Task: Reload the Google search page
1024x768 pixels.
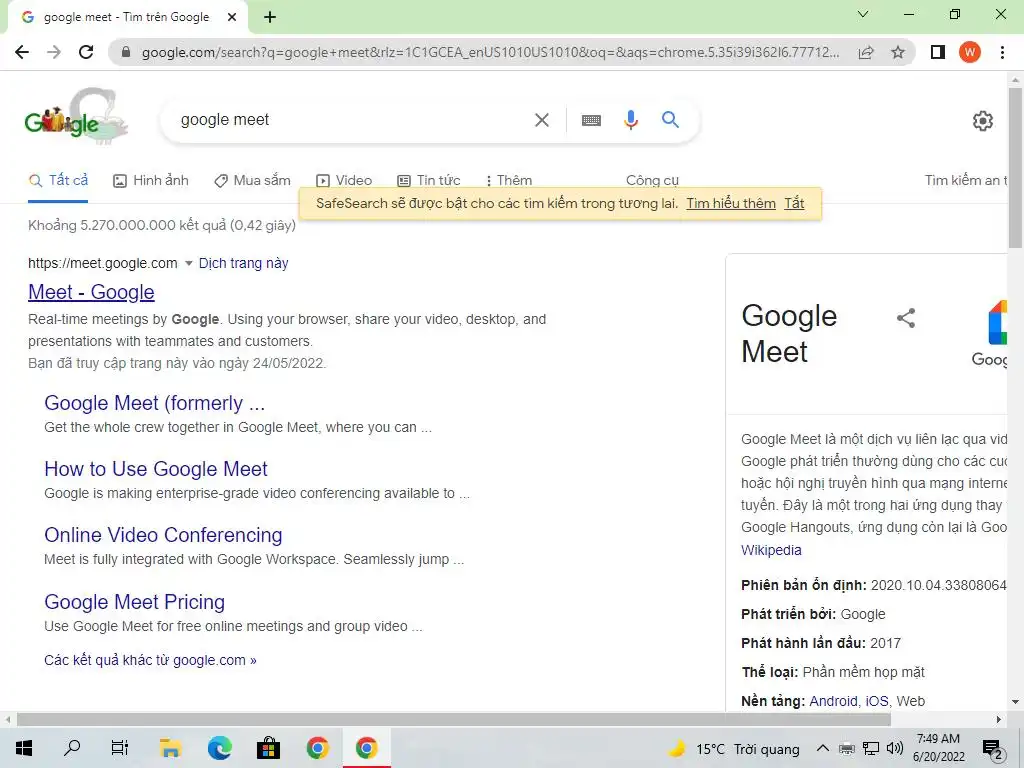Action: 86,52
